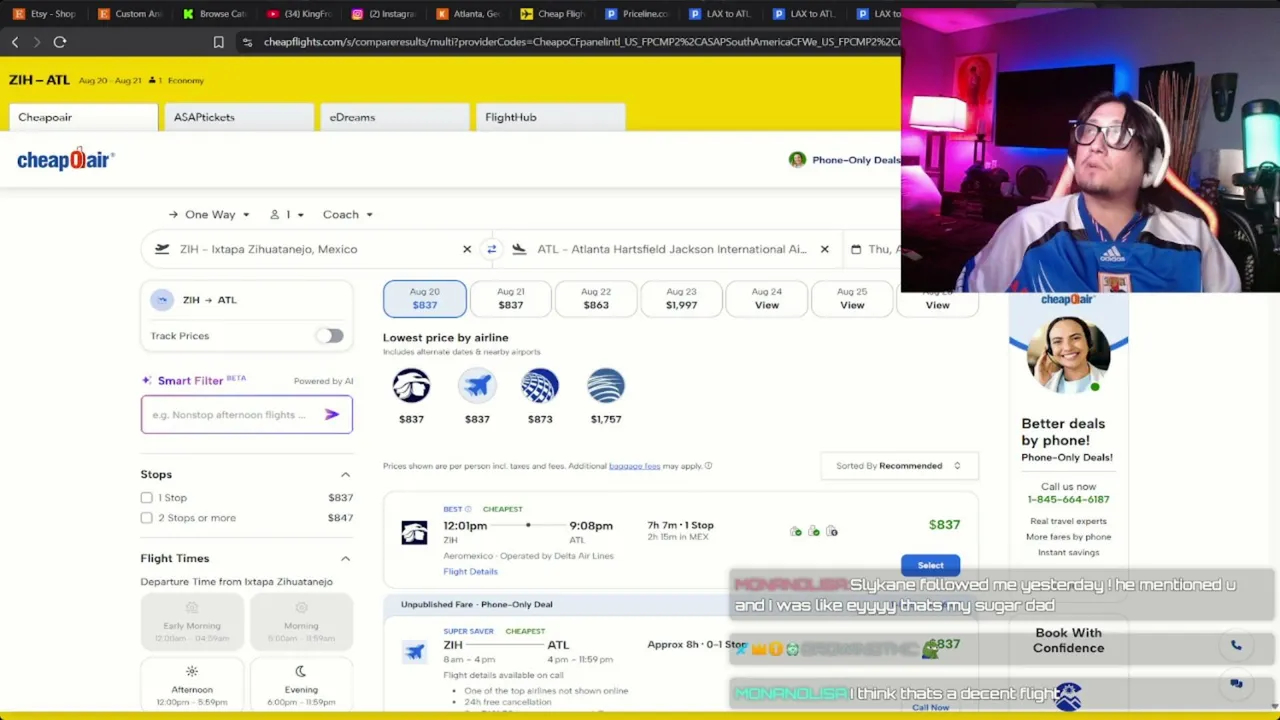1280x720 pixels.
Task: Open the Priceline.com browser tab
Action: click(x=638, y=14)
